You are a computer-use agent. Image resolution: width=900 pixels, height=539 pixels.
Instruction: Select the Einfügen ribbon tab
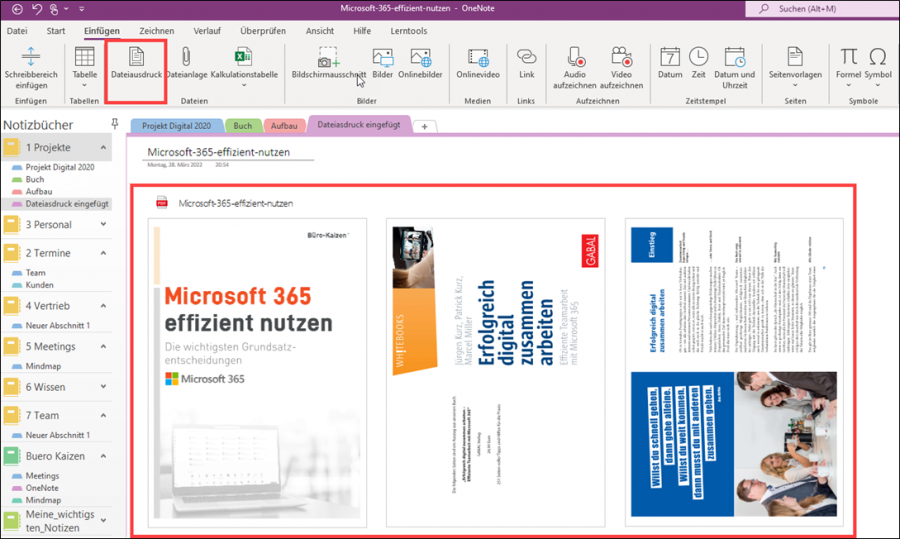tap(102, 31)
